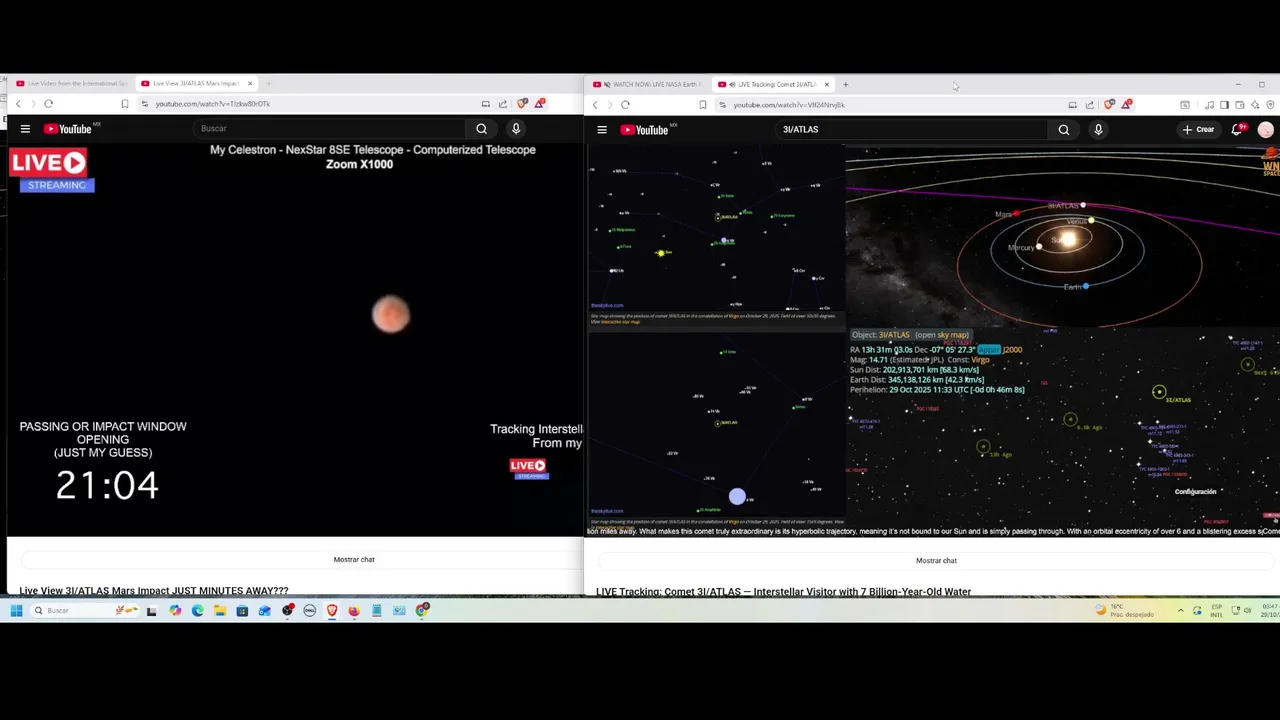Go back in left browser window

tap(18, 103)
